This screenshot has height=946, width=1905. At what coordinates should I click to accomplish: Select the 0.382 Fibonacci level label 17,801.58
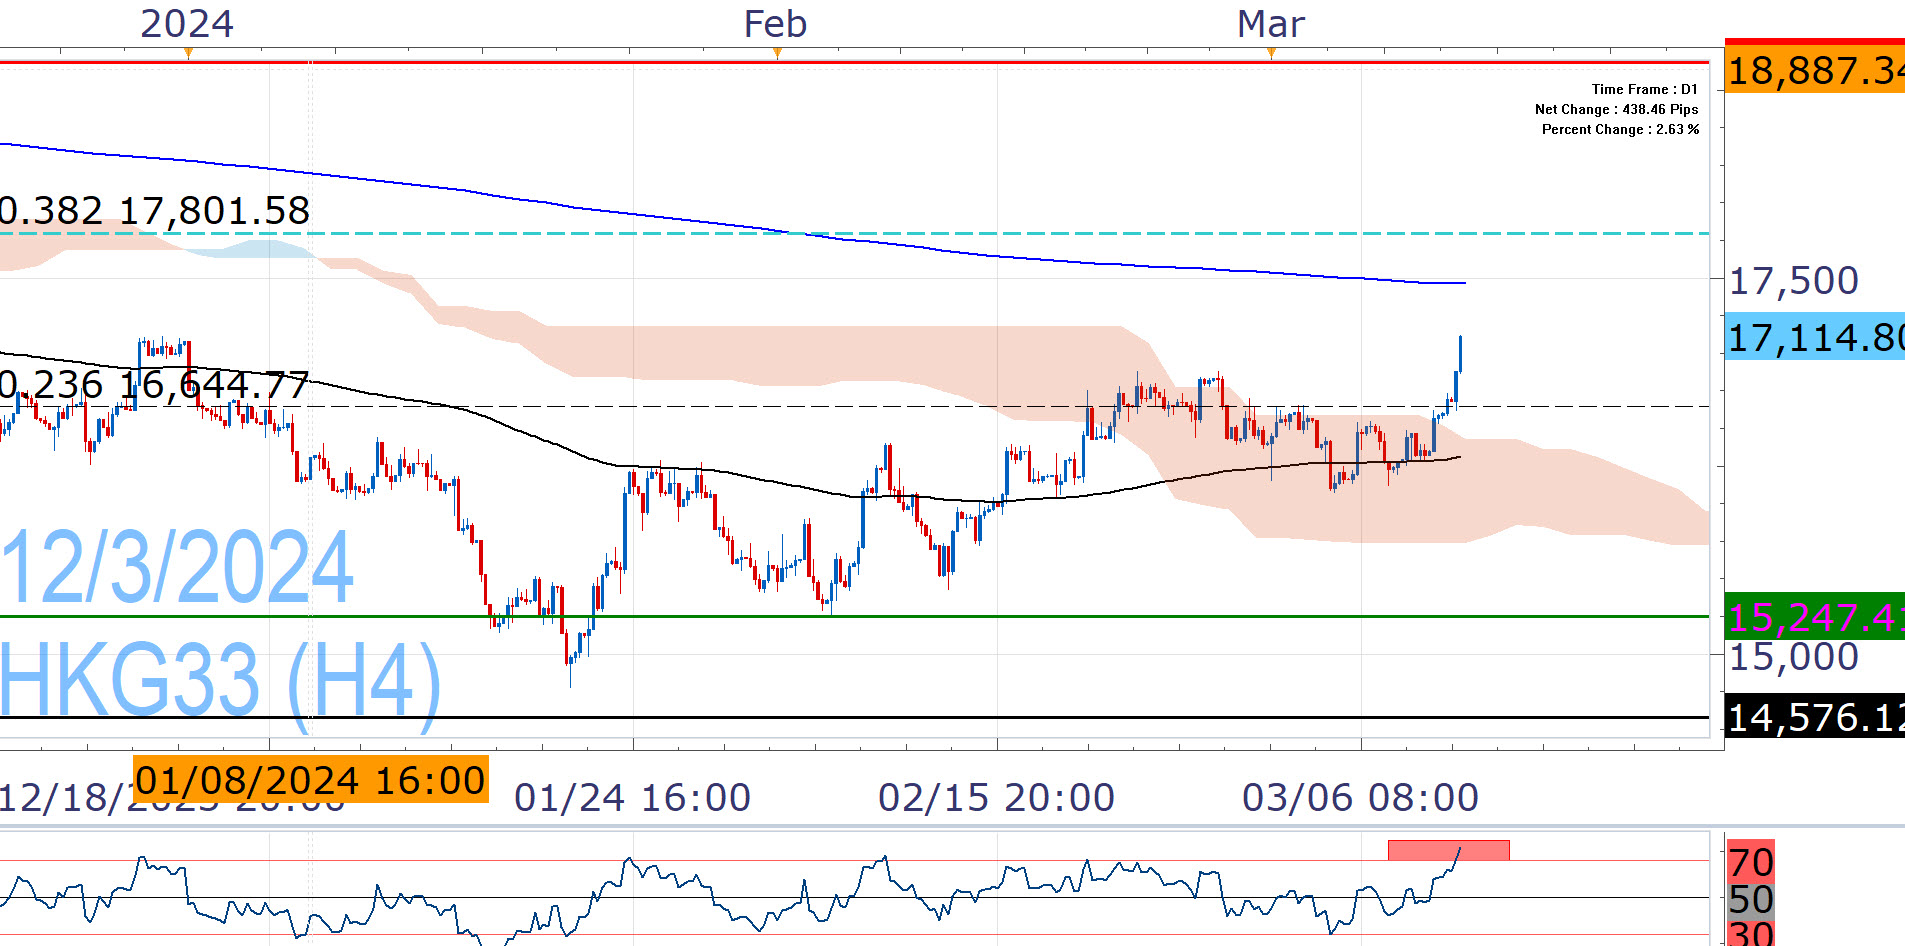point(155,211)
